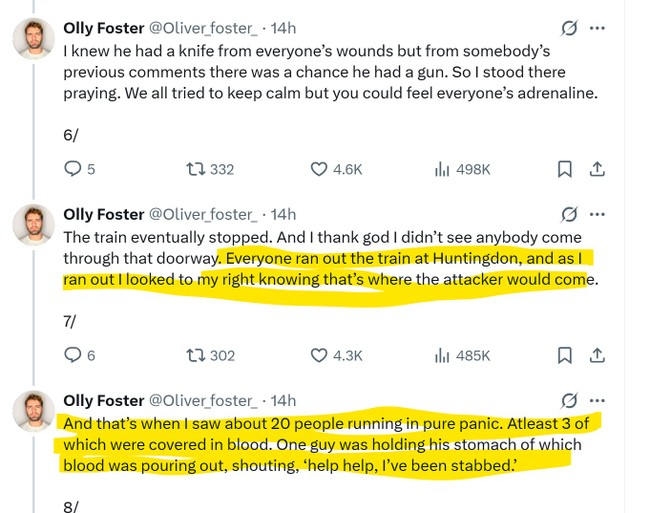Share the 7/ tweet
Screen dimensions: 650x513
pos(597,355)
